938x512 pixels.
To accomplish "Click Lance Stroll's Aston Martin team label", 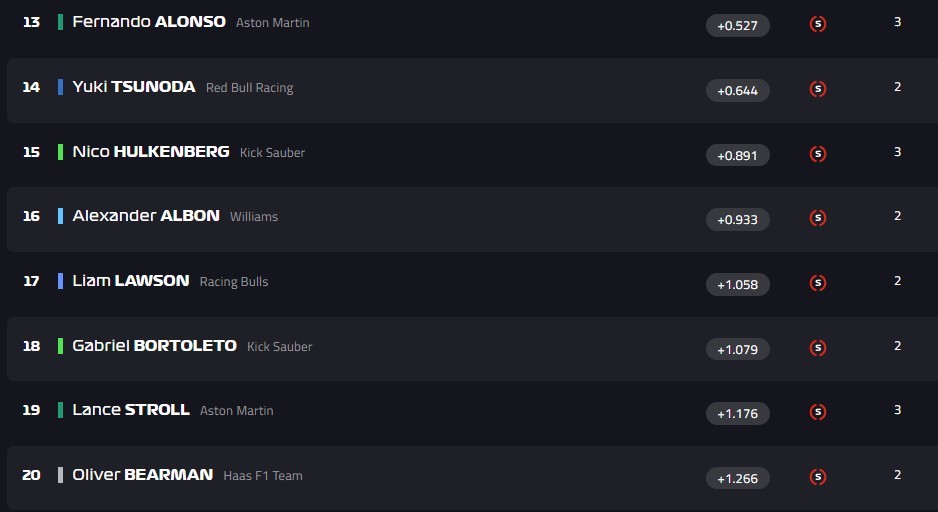I will coord(236,411).
